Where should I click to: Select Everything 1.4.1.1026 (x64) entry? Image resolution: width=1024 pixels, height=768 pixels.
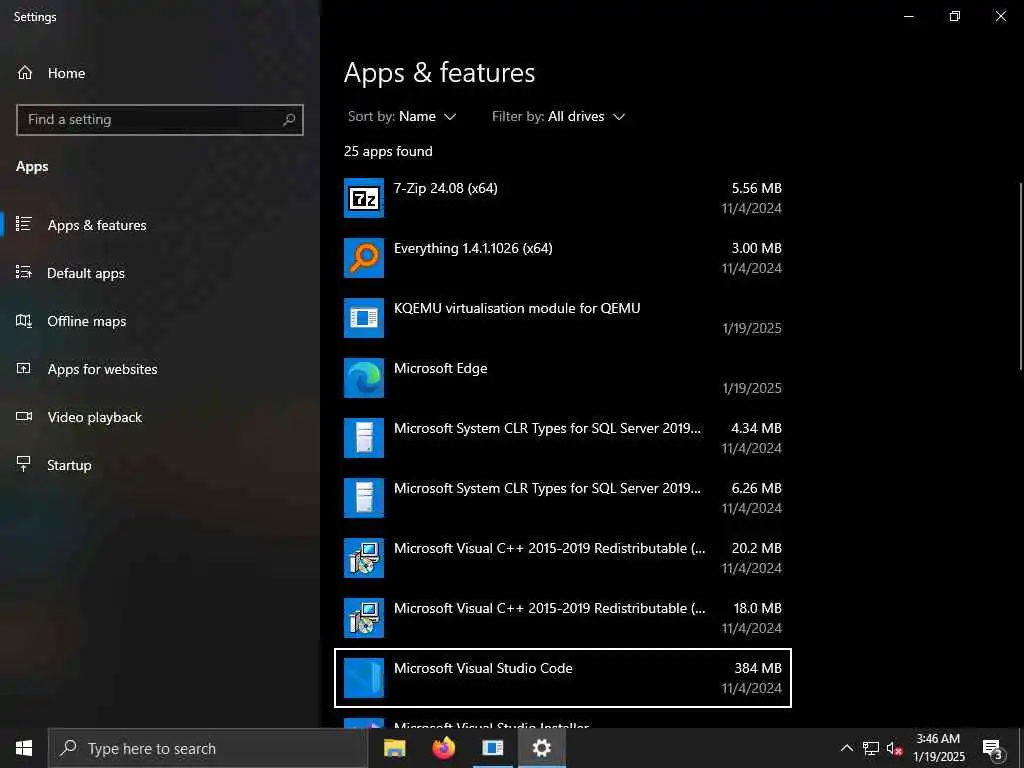point(563,257)
